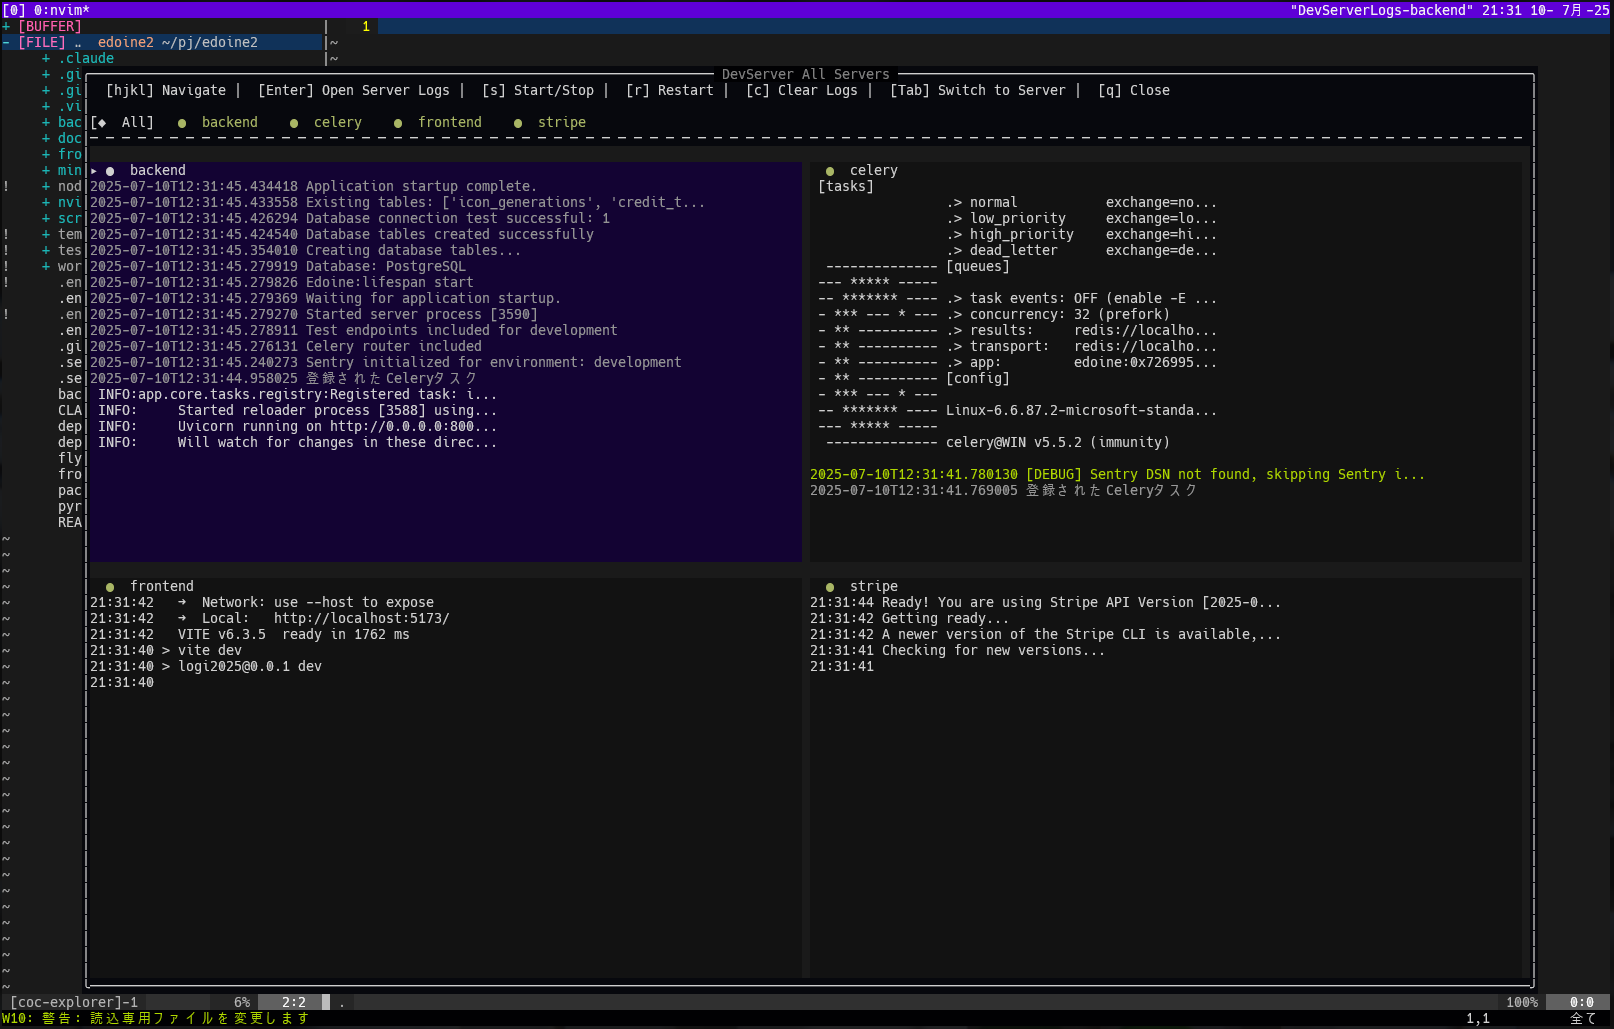Click the localhost:5173 URL in the frontend log

pyautogui.click(x=361, y=618)
